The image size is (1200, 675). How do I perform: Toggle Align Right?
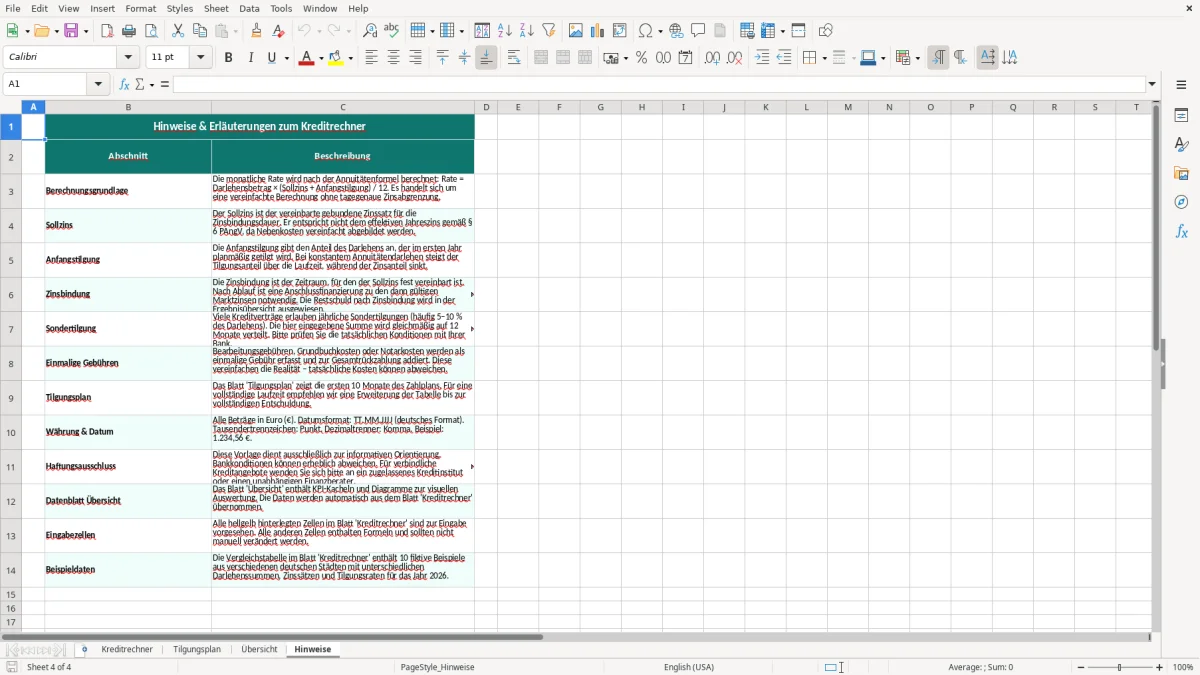pos(415,58)
